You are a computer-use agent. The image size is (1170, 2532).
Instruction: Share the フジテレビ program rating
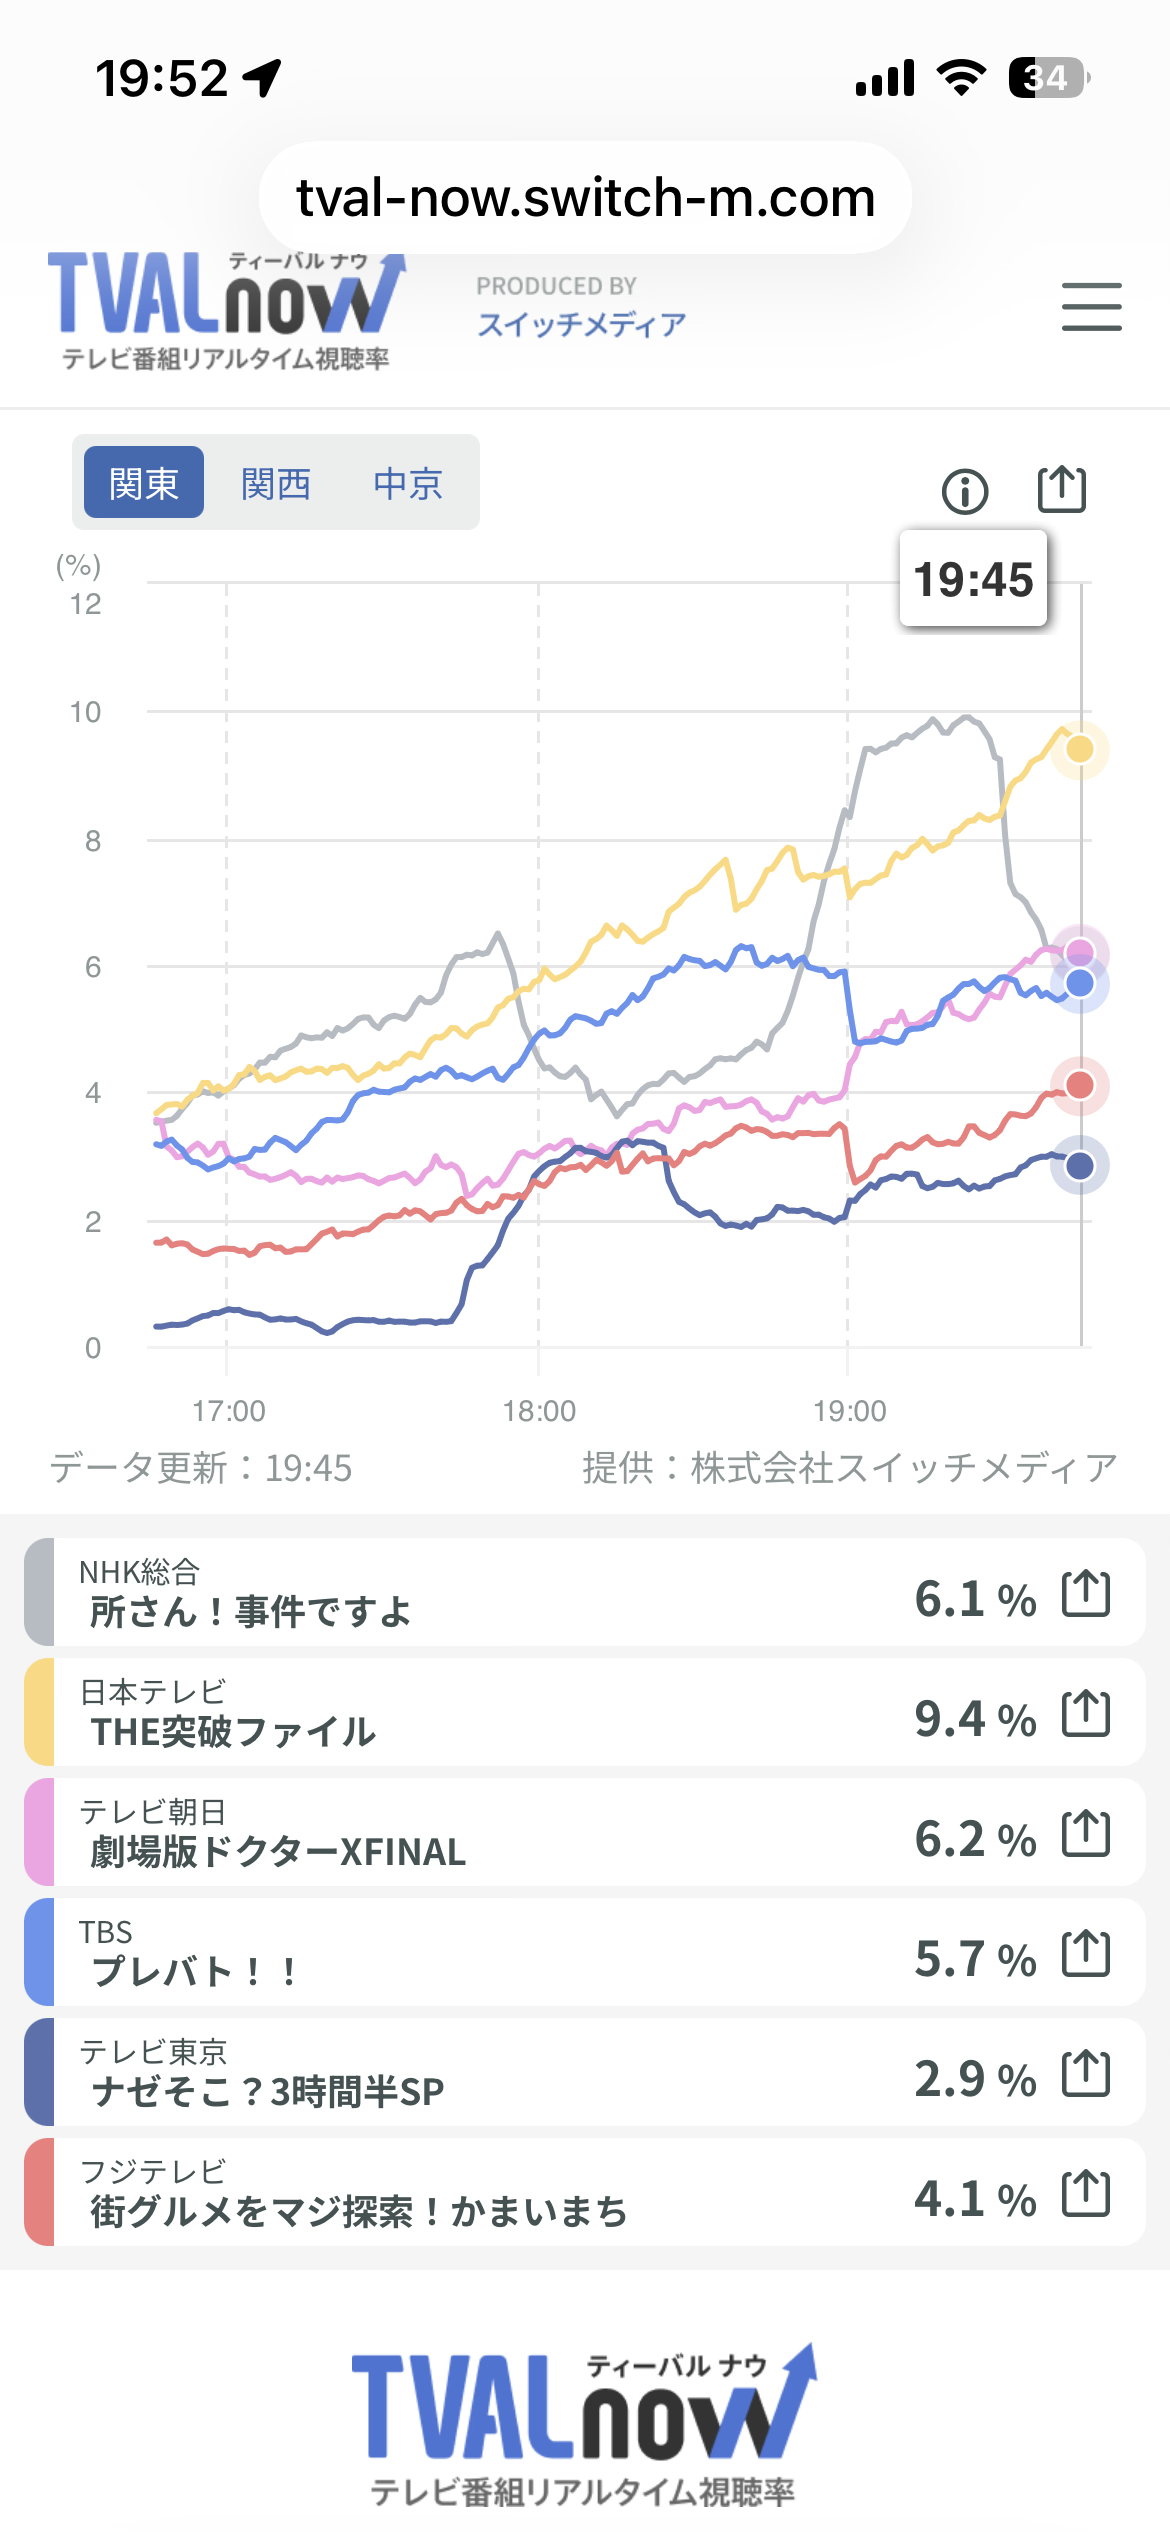(x=1086, y=2194)
